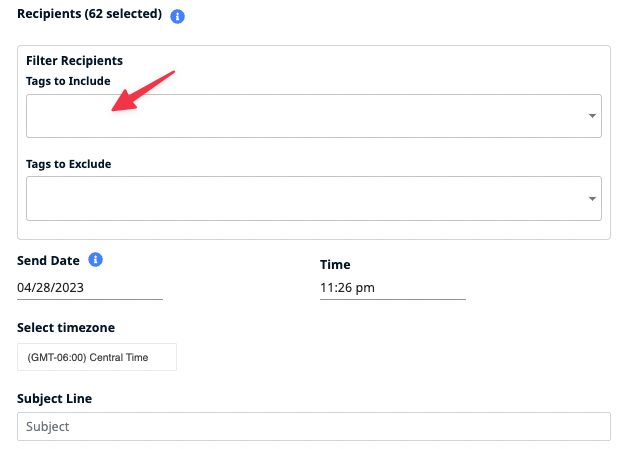Click the info icon beside Recipients heading
The image size is (623, 449).
coord(177,16)
